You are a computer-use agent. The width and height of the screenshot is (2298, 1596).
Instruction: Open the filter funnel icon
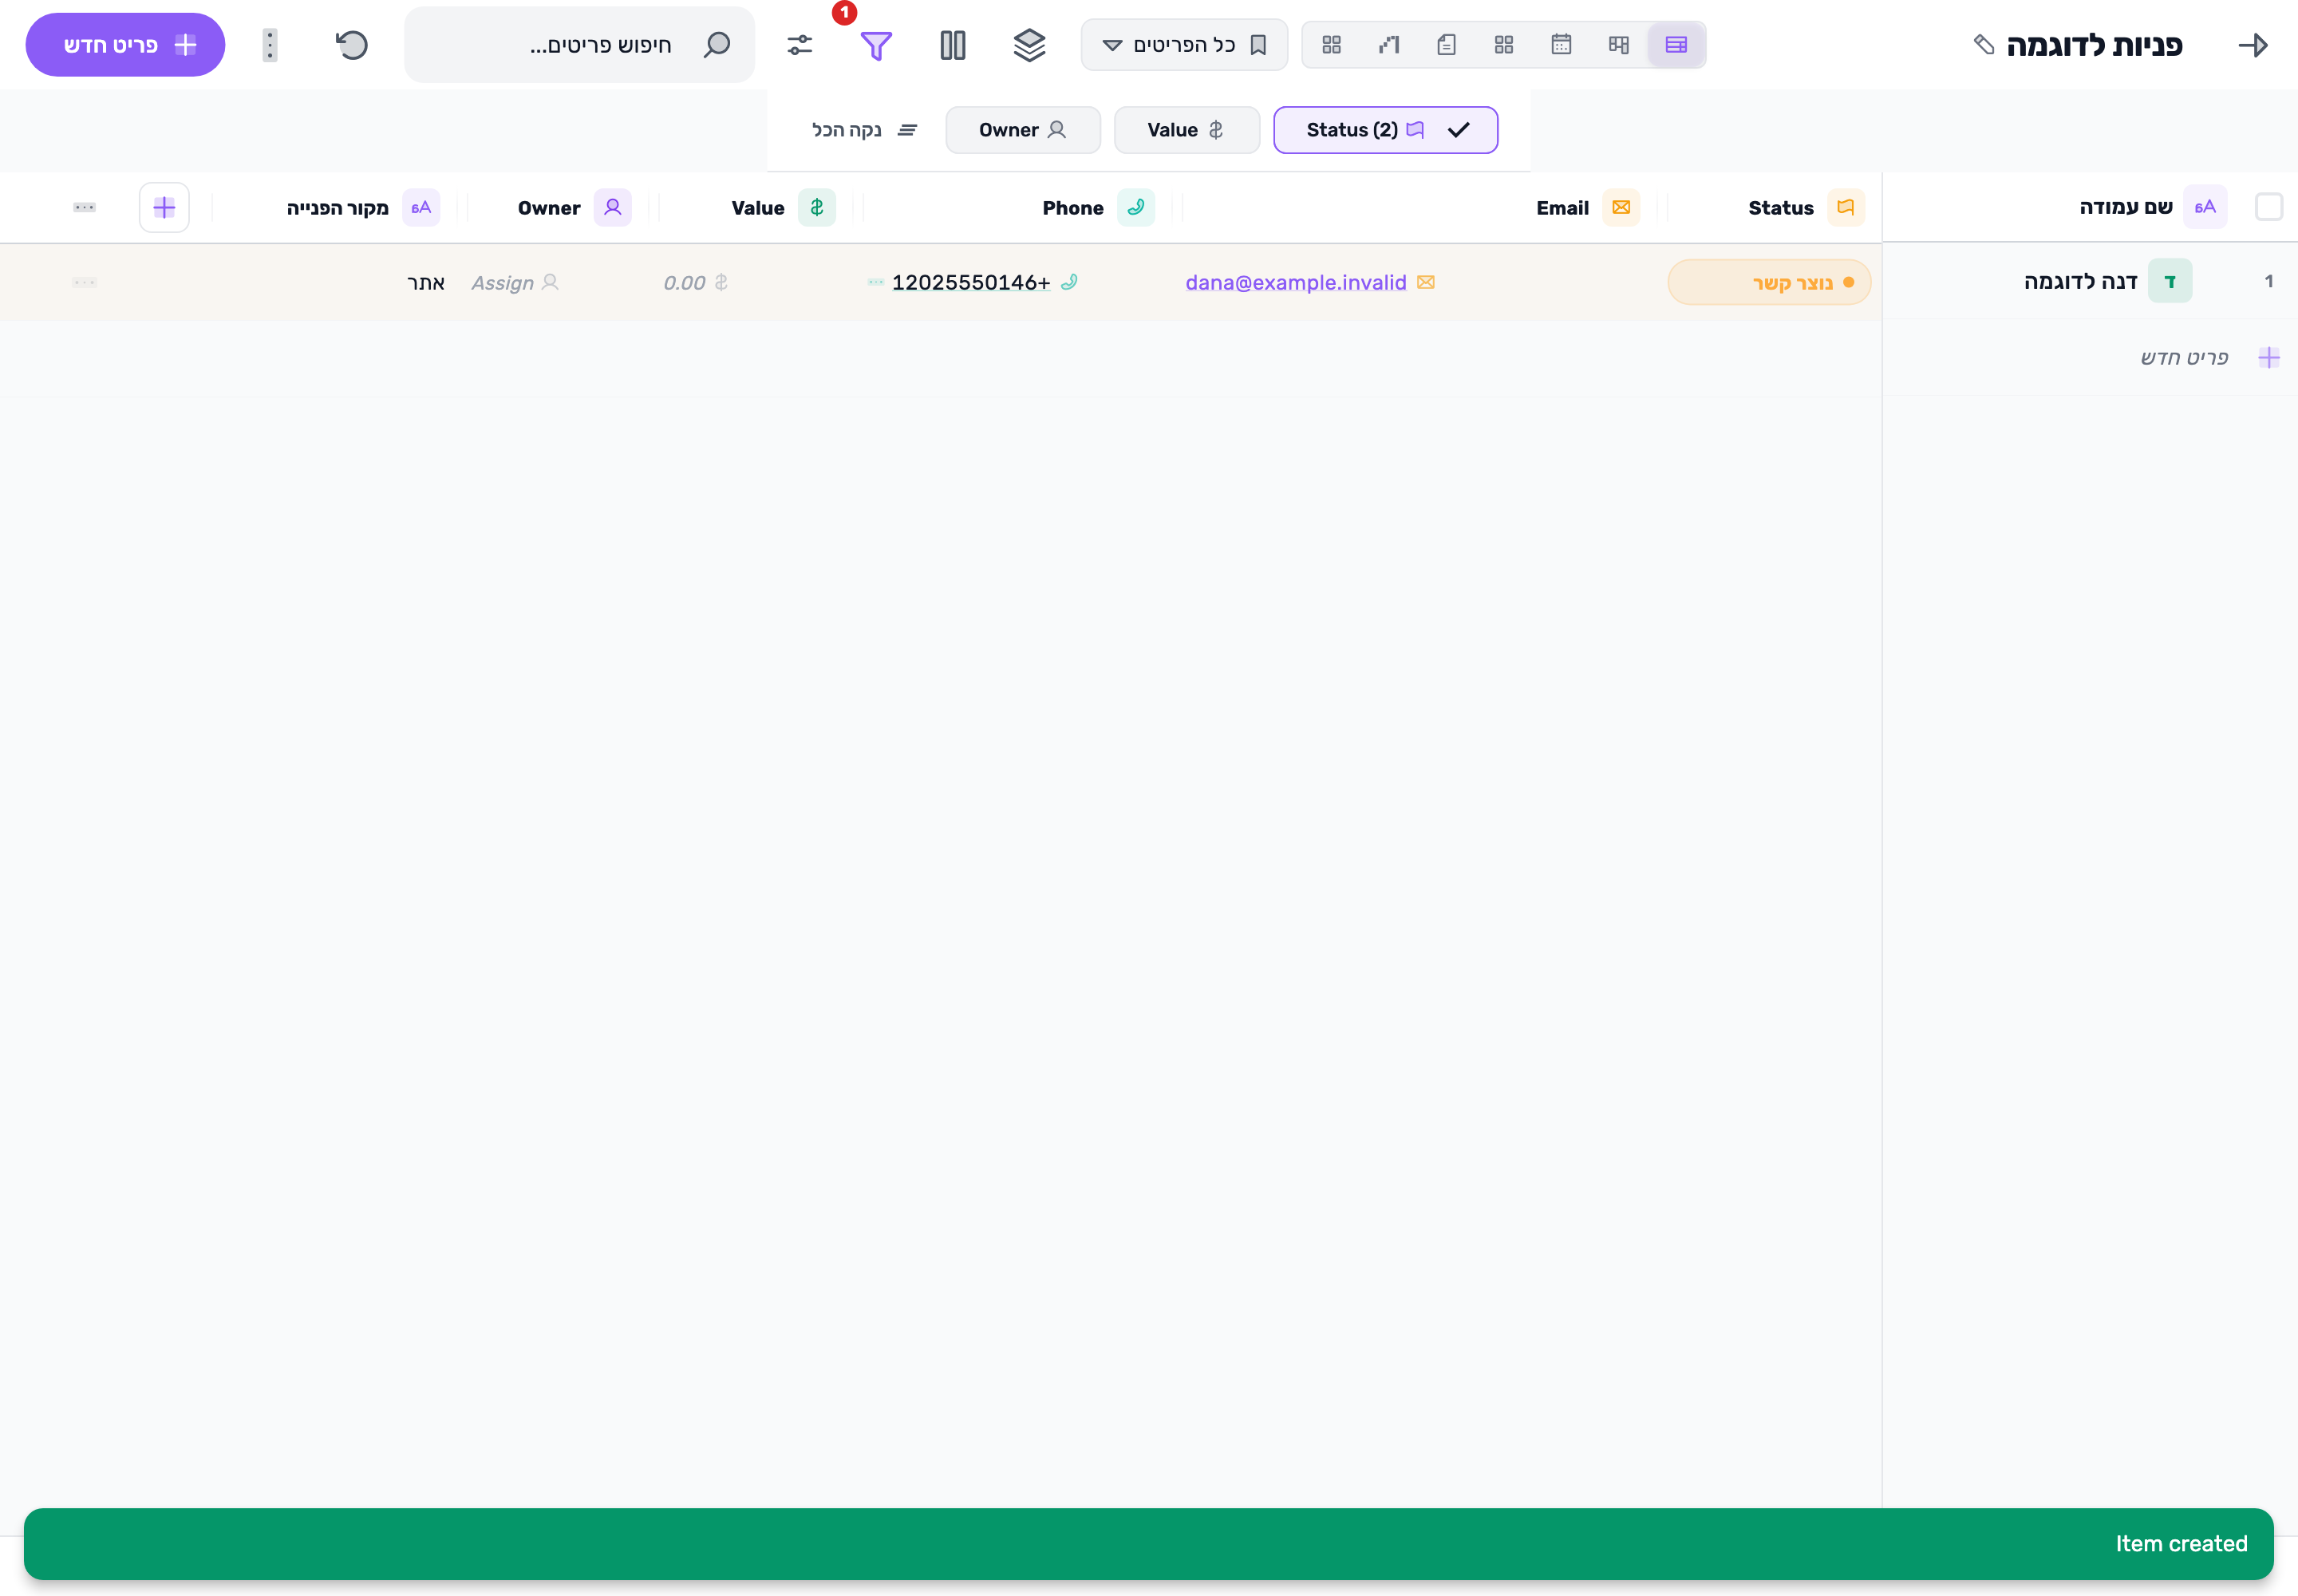[x=876, y=45]
